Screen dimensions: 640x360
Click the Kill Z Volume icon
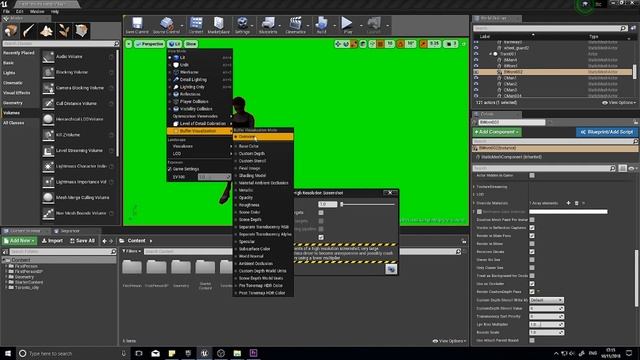click(48, 135)
